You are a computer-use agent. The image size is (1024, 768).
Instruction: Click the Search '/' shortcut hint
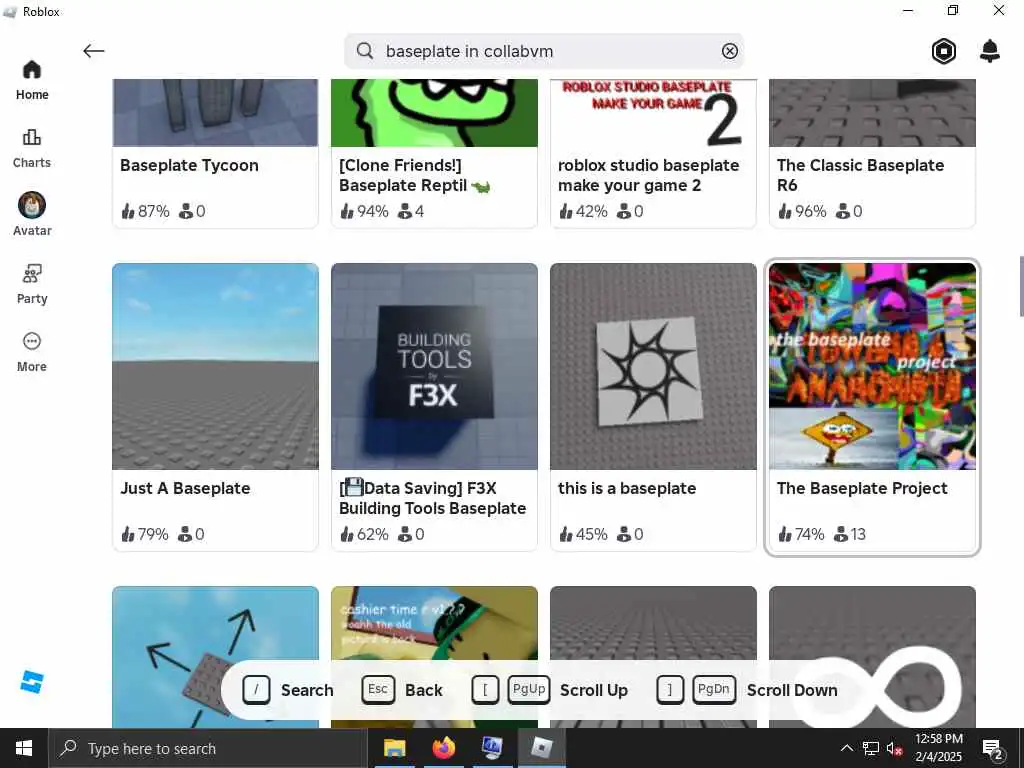287,690
